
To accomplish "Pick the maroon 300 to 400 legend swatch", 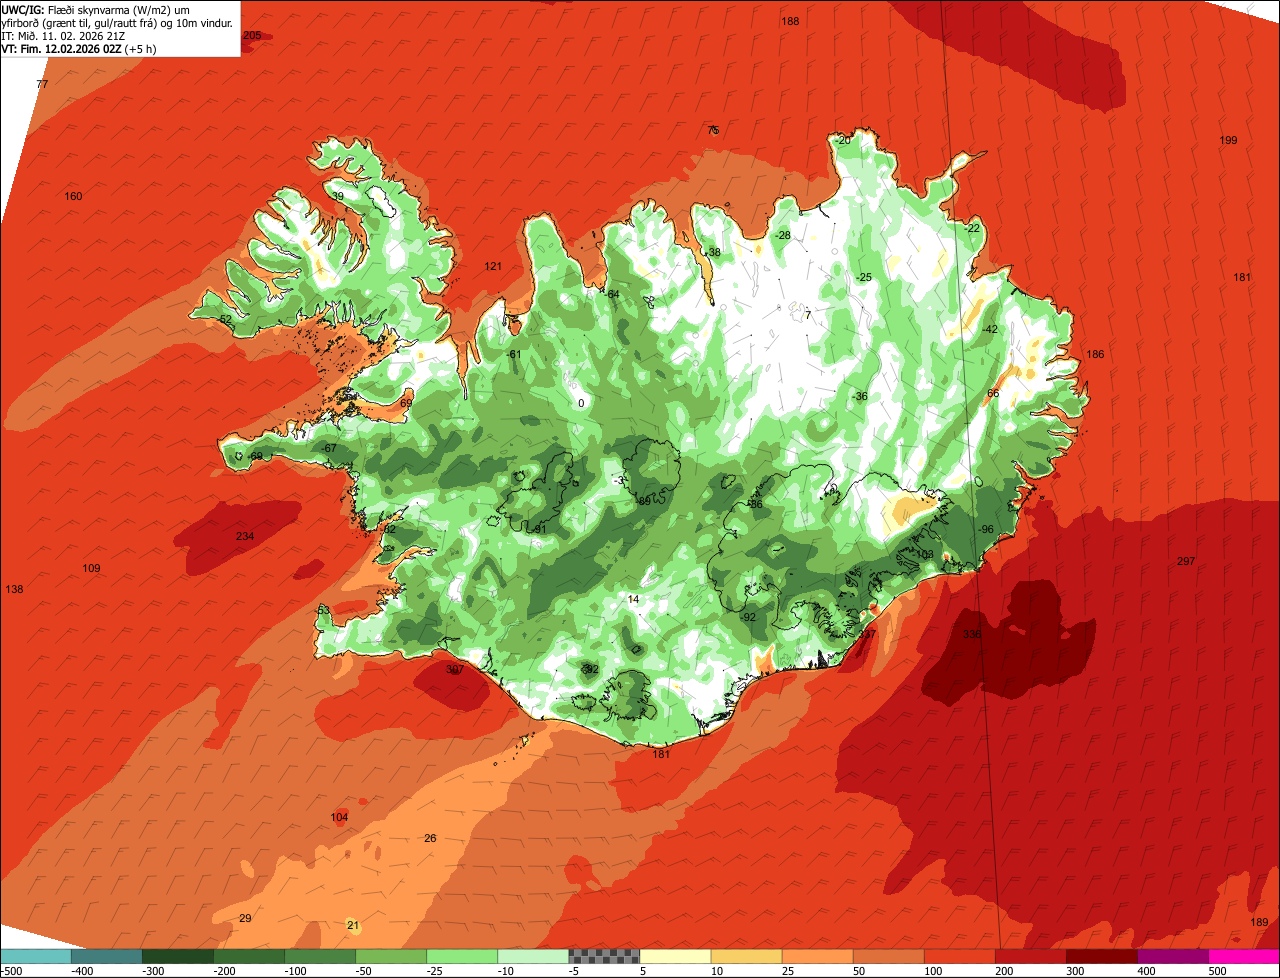I will coord(1102,955).
